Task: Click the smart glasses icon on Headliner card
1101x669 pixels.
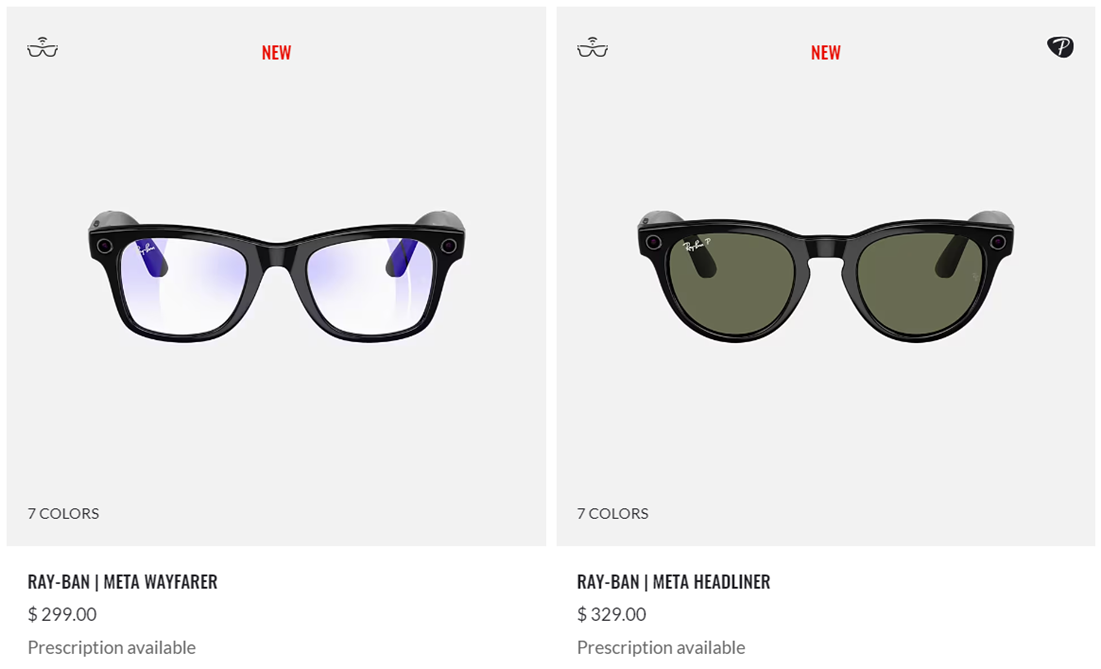Action: pyautogui.click(x=592, y=47)
